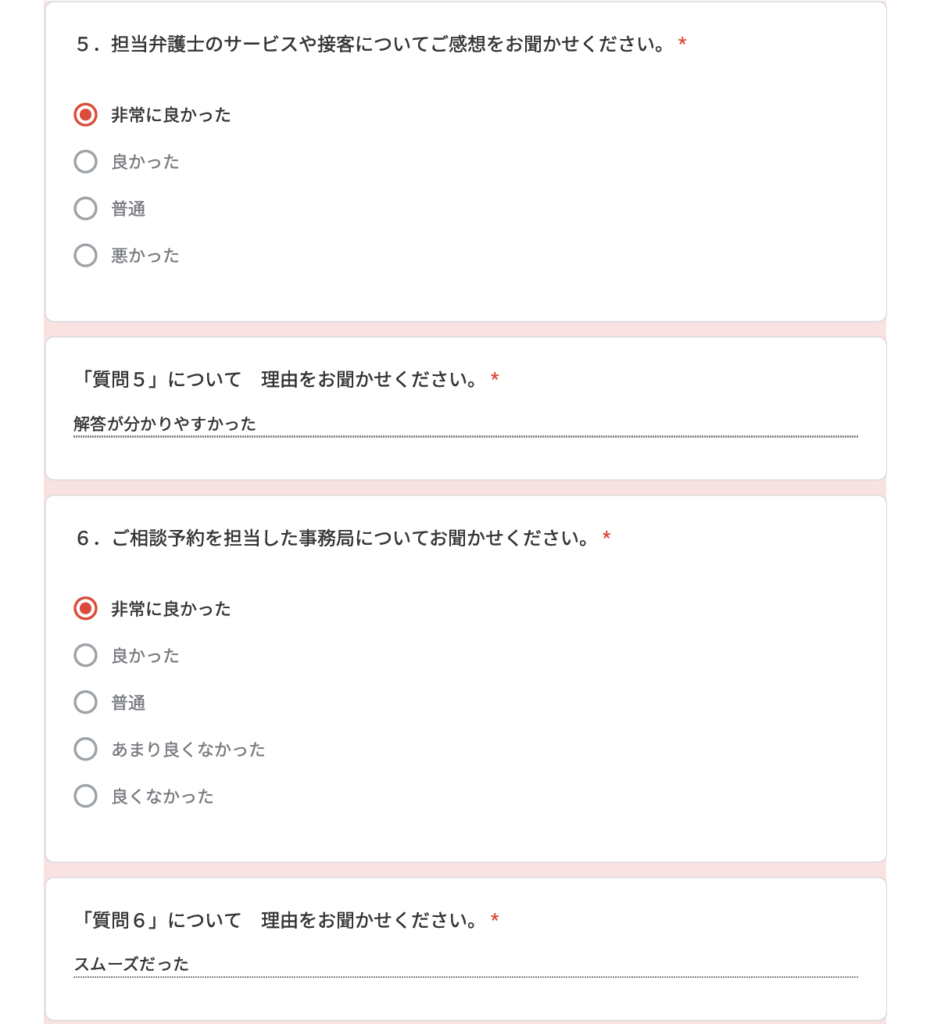Pick 悪かった in question 5
The width and height of the screenshot is (930, 1024).
tap(86, 255)
